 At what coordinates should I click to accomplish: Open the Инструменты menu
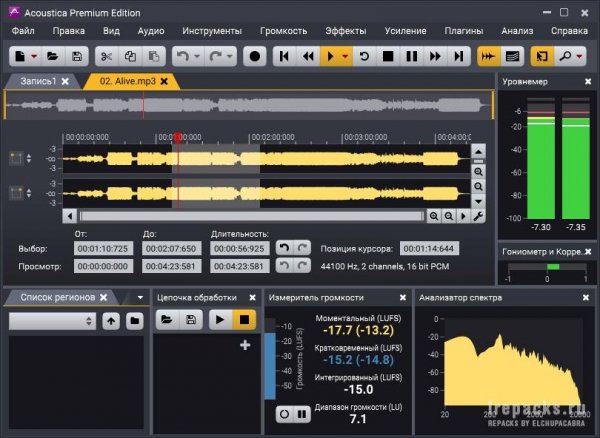coord(212,31)
